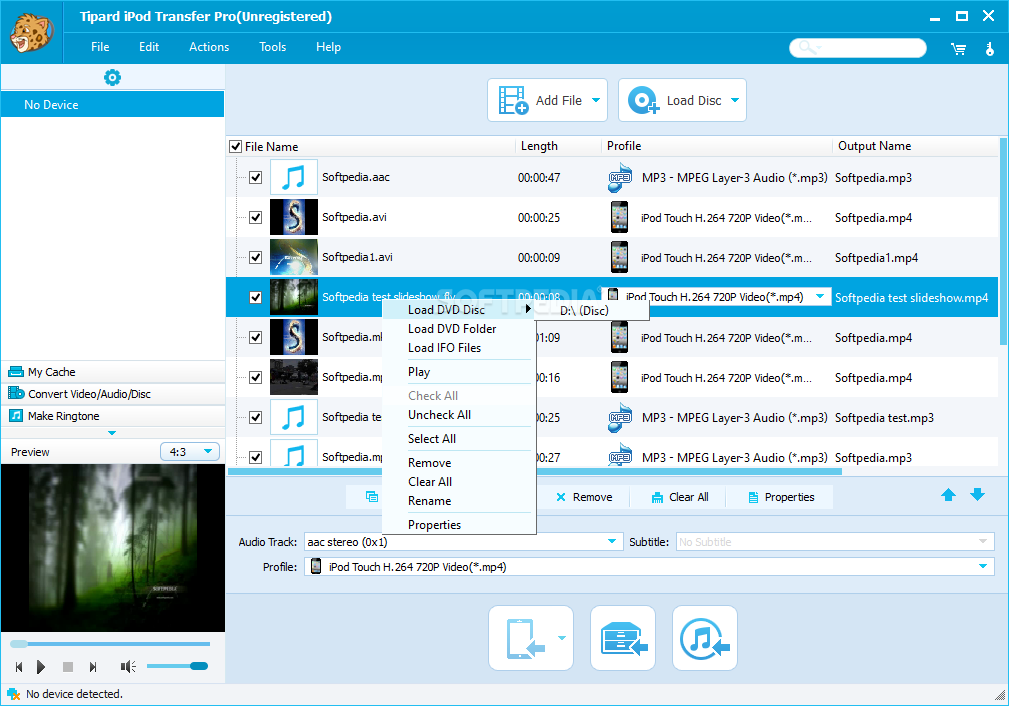This screenshot has width=1009, height=706.
Task: Click the Remove button below the file list
Action: point(584,497)
